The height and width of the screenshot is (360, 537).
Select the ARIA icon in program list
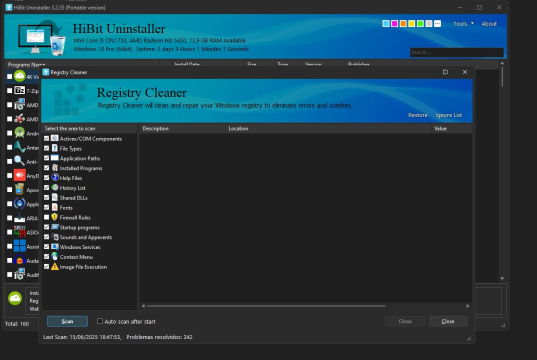click(20, 218)
